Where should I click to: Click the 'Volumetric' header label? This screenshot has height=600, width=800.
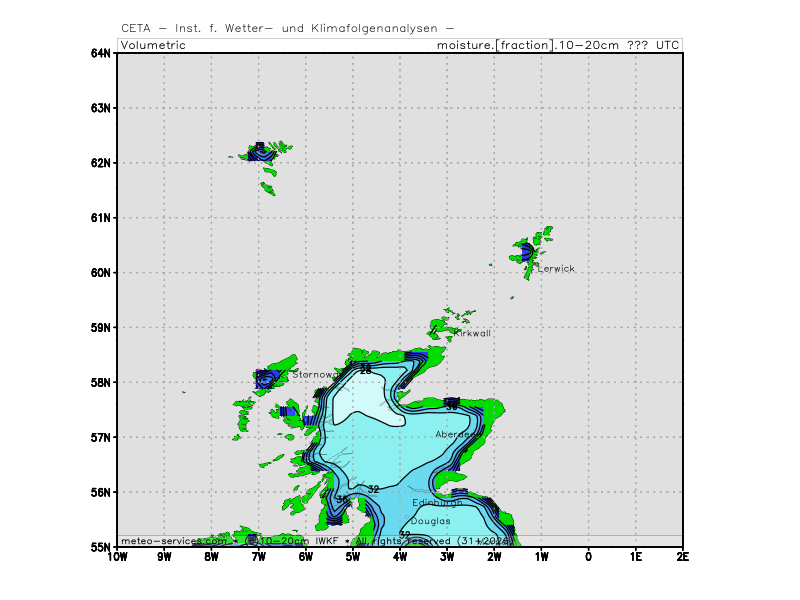click(153, 46)
